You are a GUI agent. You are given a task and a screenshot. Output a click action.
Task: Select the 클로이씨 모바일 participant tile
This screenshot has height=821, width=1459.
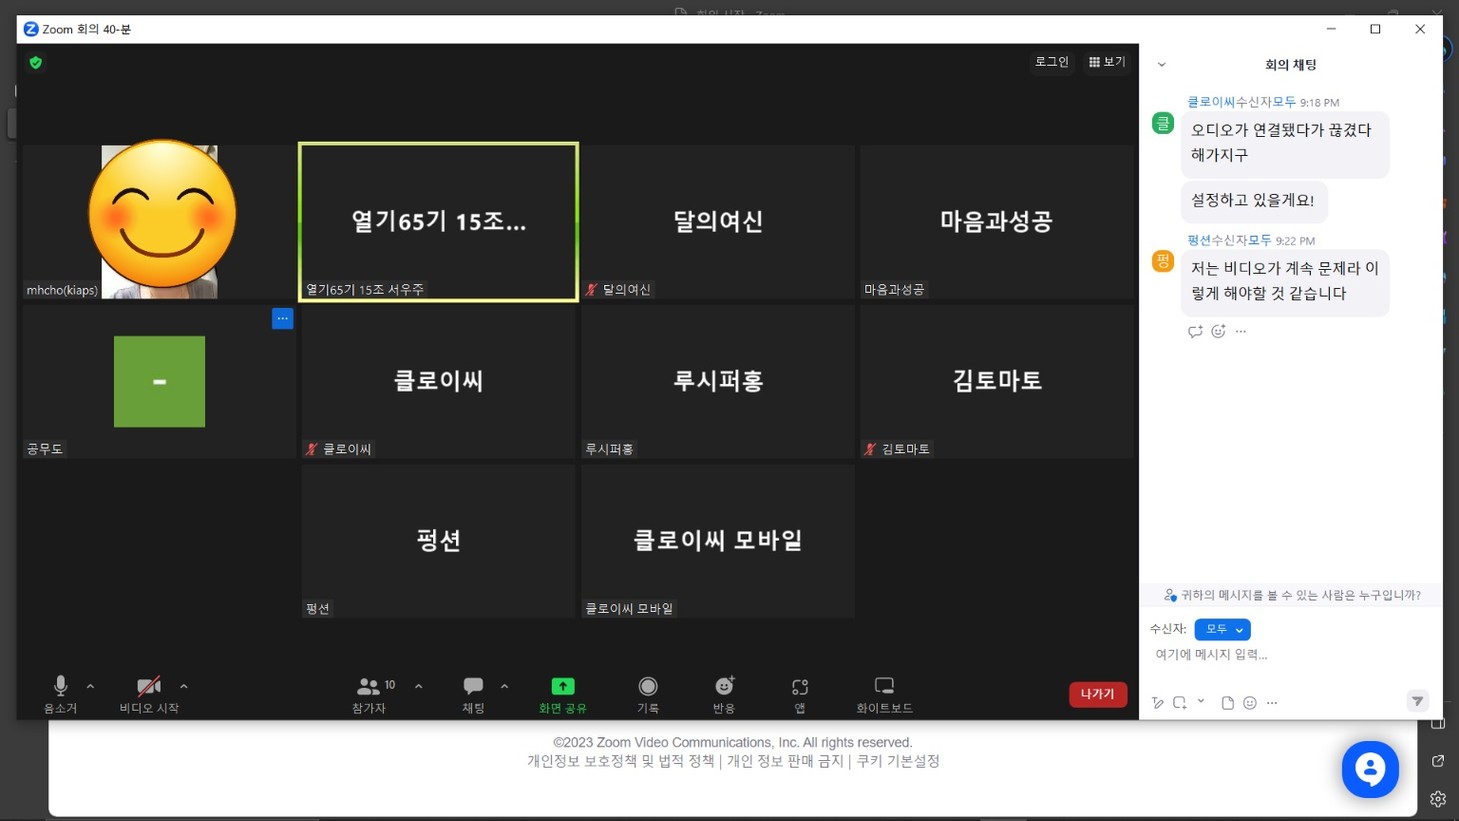coord(718,541)
